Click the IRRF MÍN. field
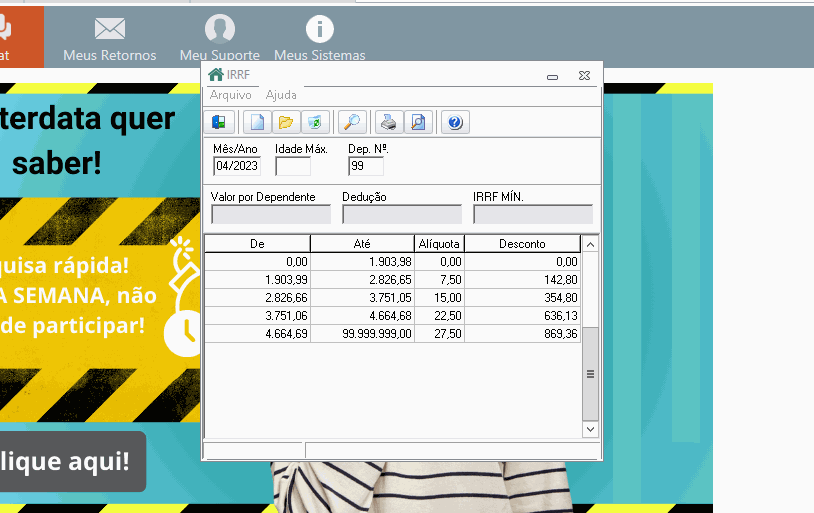This screenshot has width=814, height=513. 533,214
